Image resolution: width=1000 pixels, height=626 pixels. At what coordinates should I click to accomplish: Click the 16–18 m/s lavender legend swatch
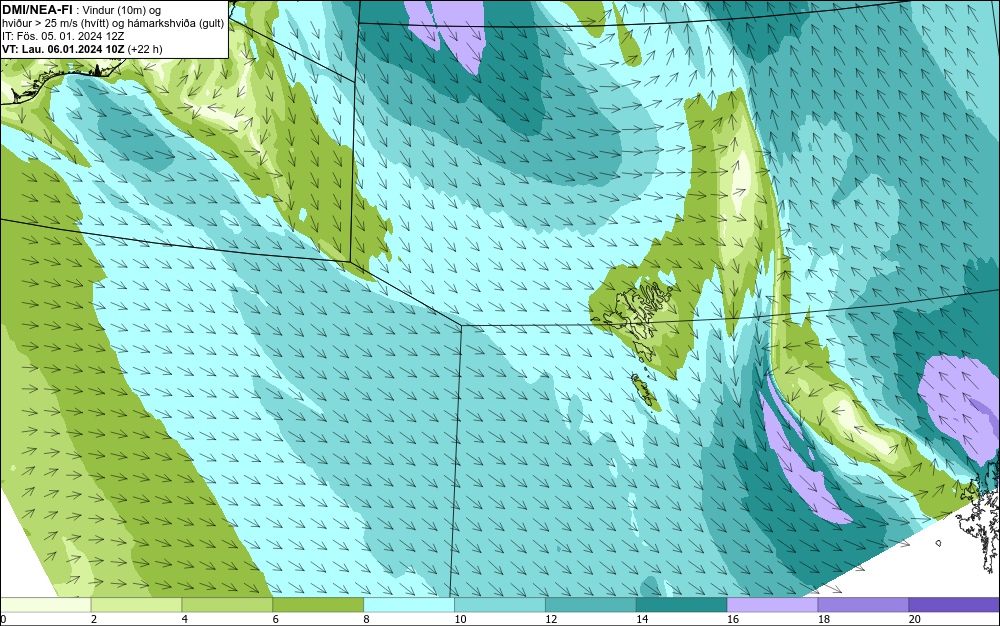click(772, 604)
